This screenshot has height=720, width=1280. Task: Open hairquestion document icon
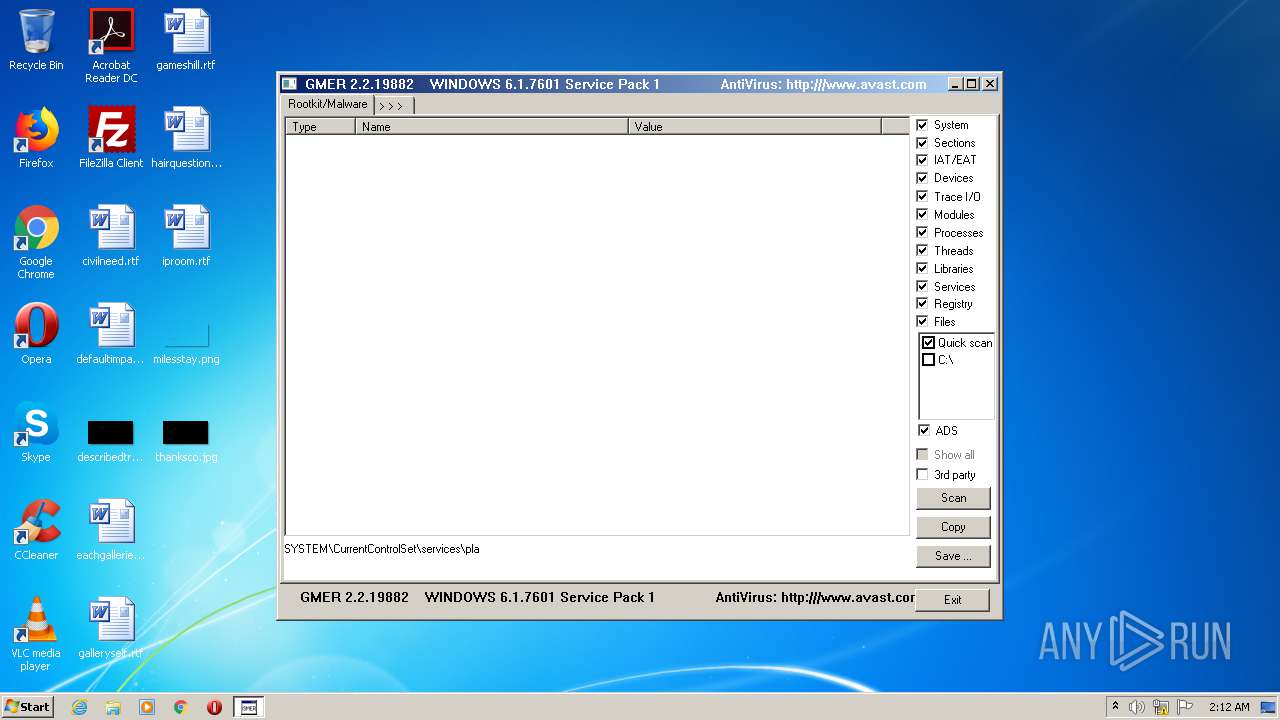point(186,138)
